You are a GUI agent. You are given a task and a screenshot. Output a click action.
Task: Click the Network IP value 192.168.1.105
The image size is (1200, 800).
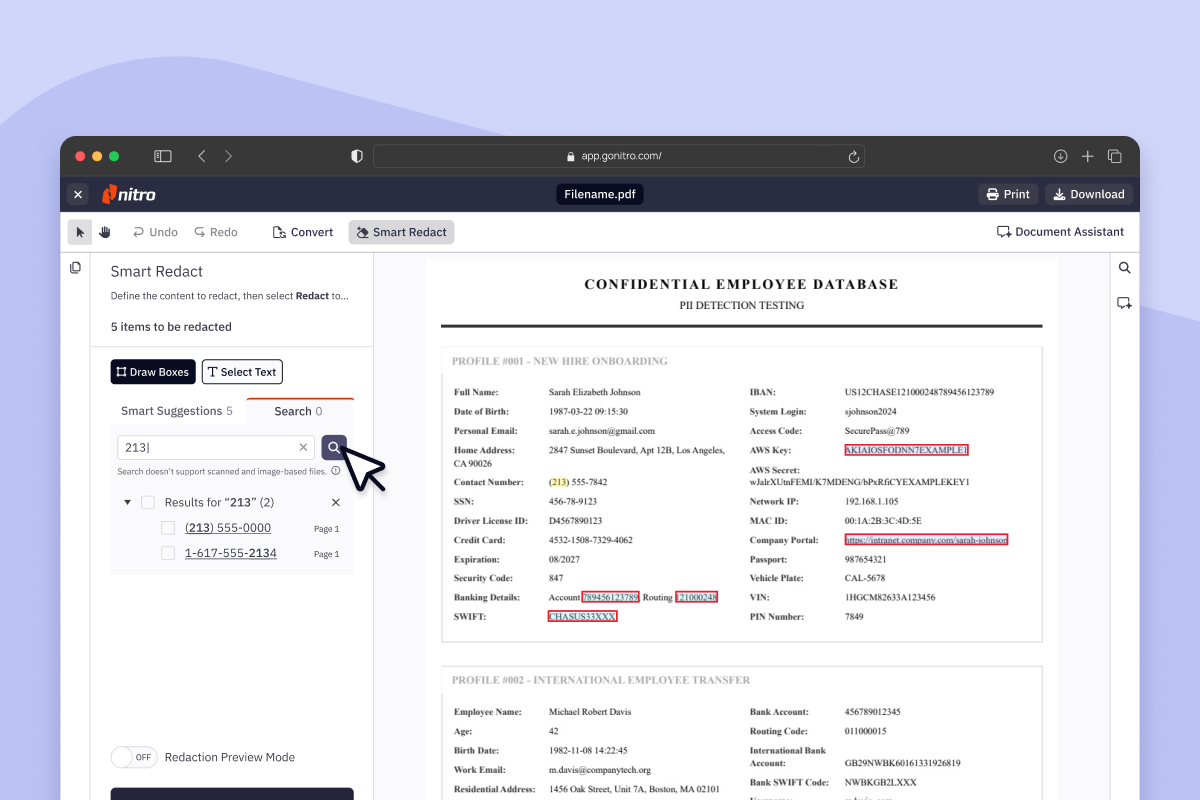click(871, 502)
